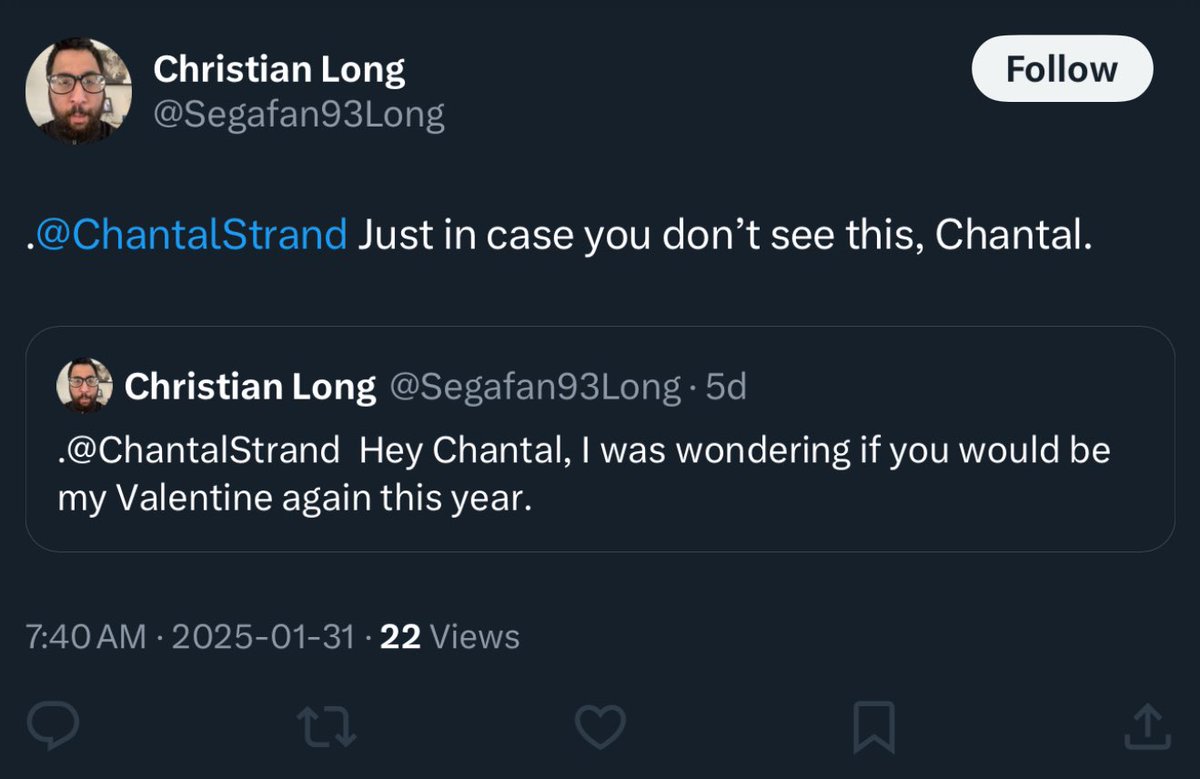Click @ChantalStrand inside the quoted tweet
This screenshot has width=1200, height=779.
click(200, 450)
